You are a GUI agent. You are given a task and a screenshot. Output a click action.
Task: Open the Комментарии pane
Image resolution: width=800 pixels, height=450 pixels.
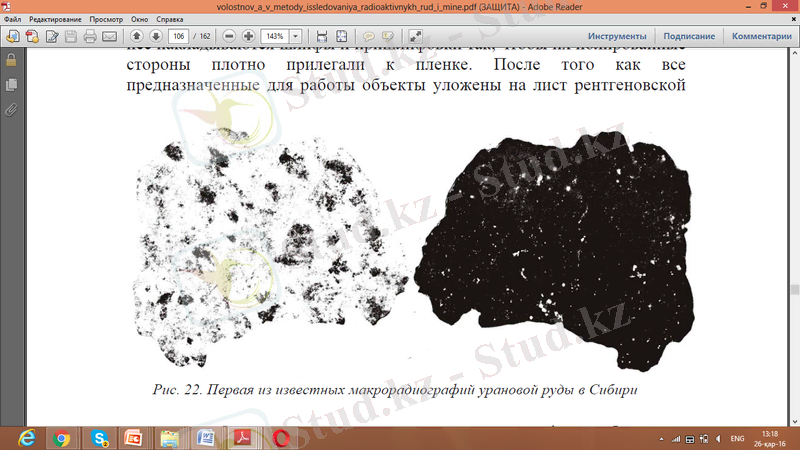point(761,36)
